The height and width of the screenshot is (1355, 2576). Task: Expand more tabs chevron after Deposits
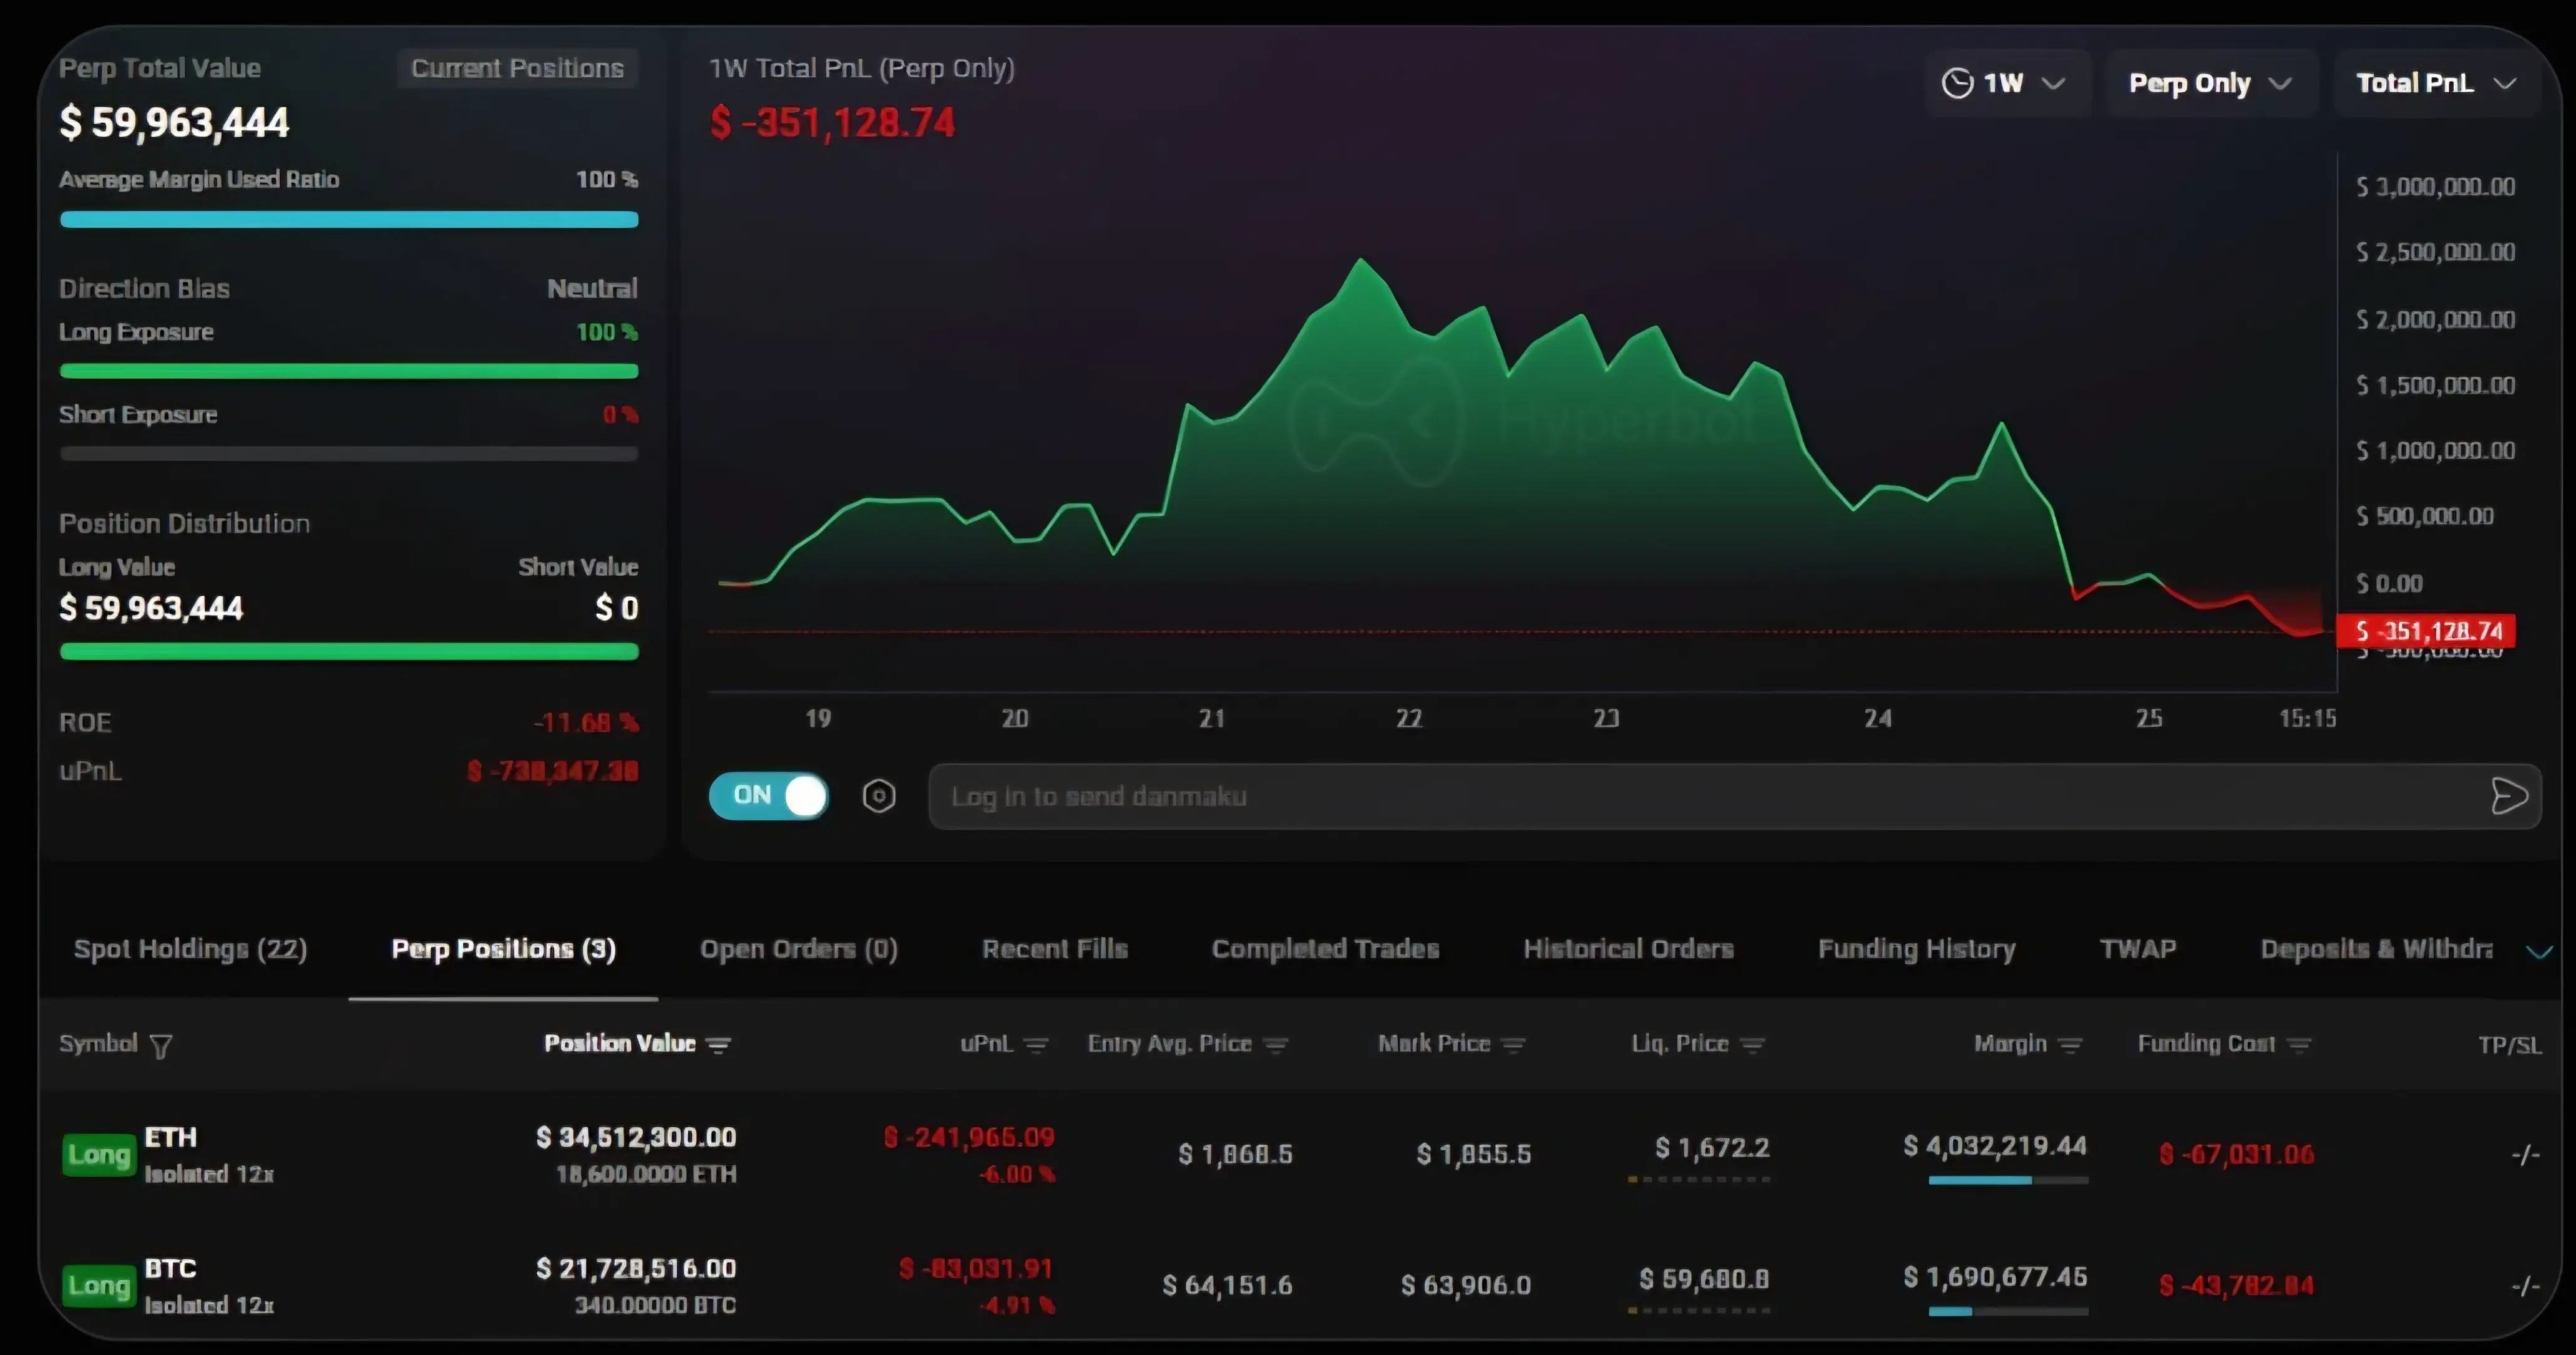(x=2539, y=951)
